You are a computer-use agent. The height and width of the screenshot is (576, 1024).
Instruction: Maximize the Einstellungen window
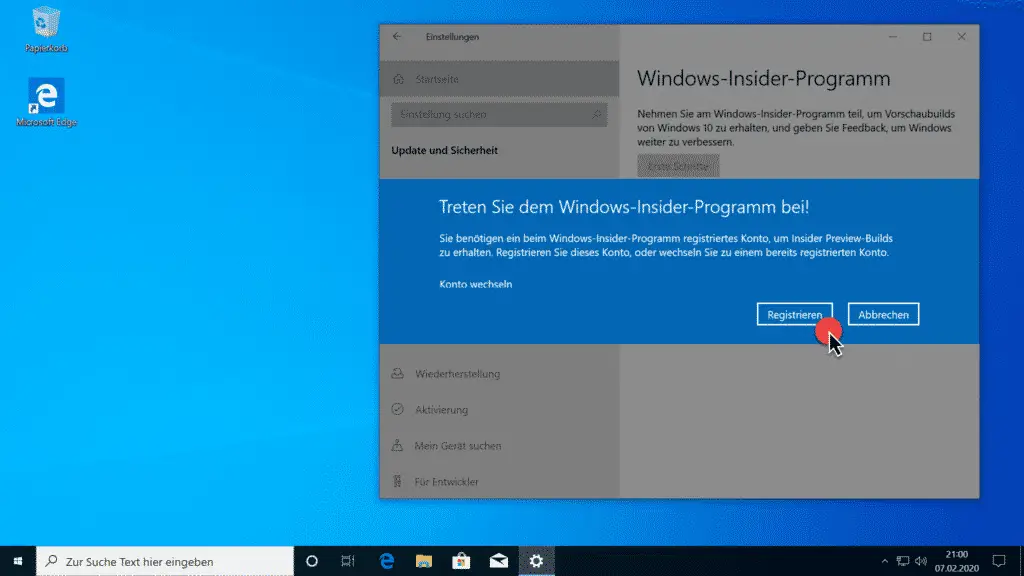(927, 37)
